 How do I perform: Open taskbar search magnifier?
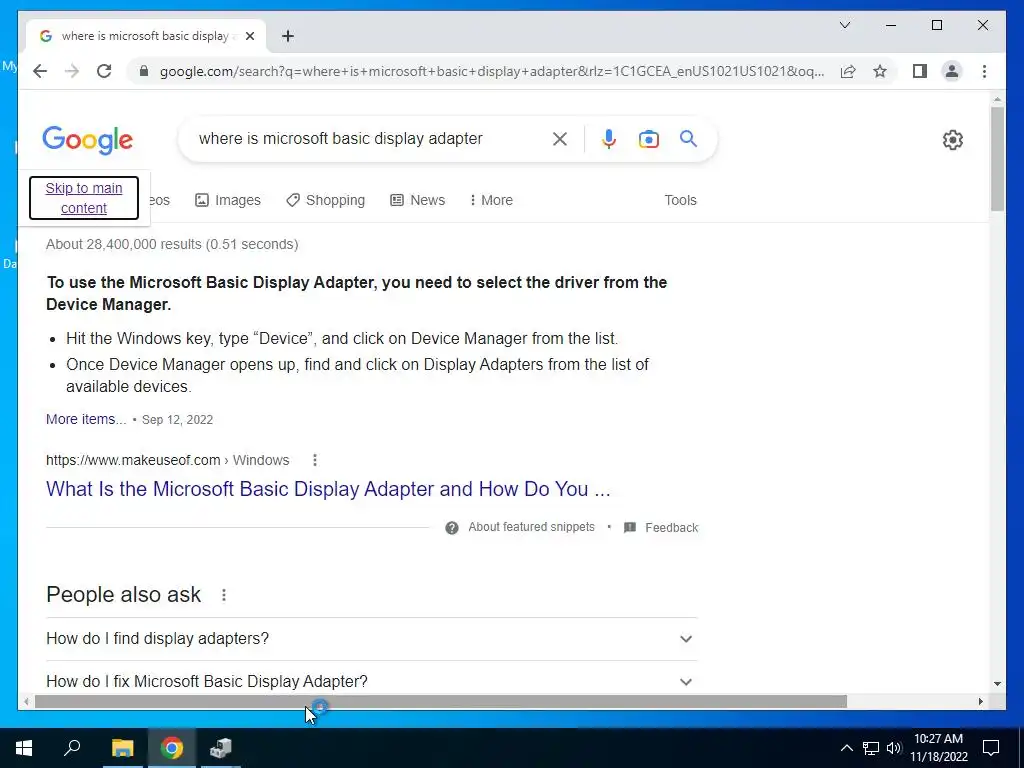point(72,748)
